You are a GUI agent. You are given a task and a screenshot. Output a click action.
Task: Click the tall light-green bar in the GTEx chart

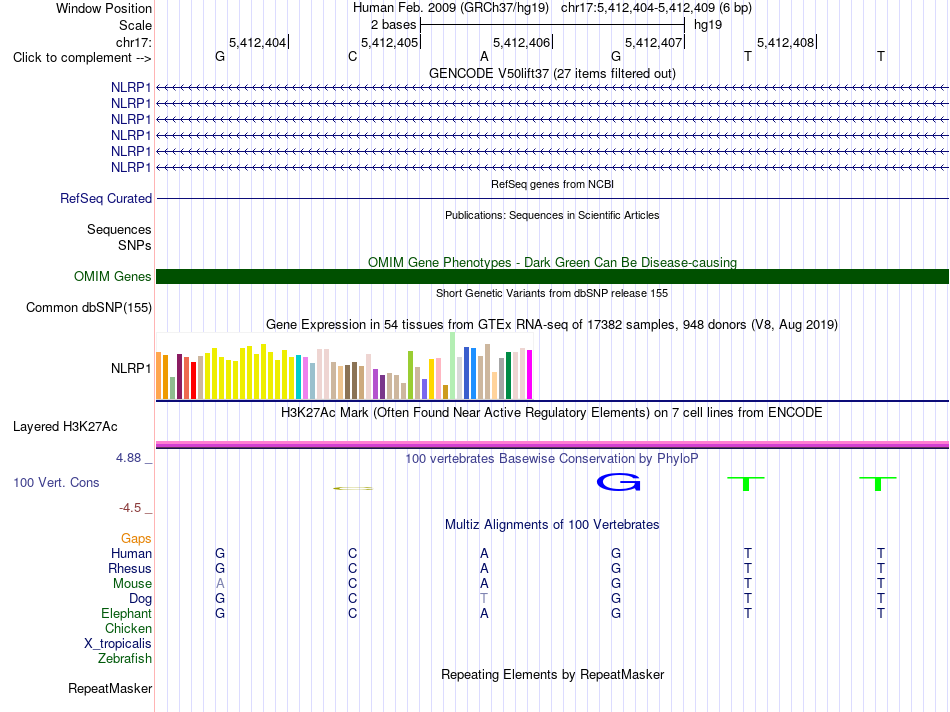453,365
